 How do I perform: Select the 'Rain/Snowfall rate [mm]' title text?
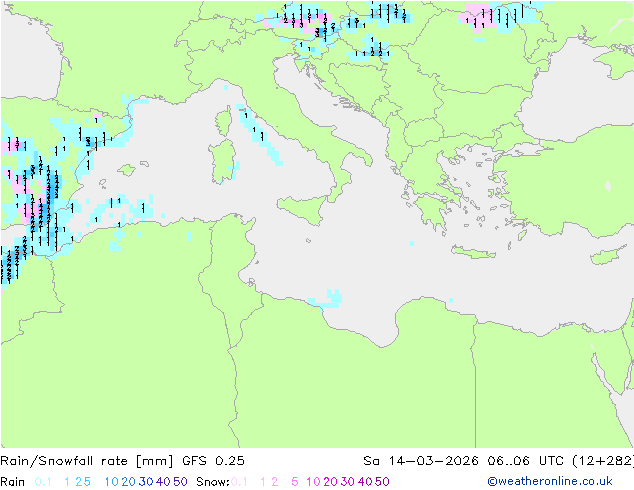87,461
